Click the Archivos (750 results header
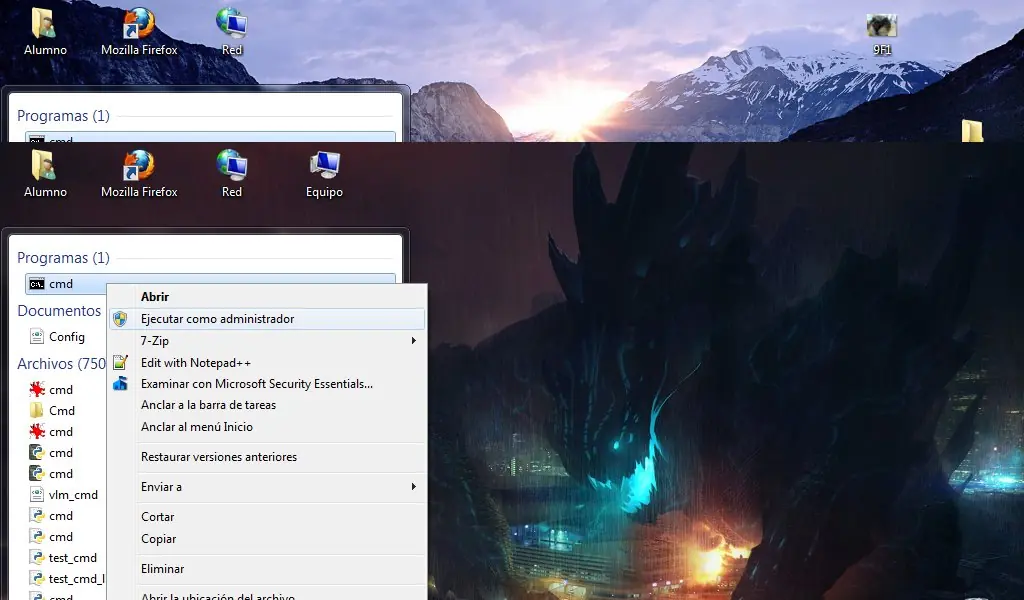Screen dimensions: 1024x600 (x=61, y=364)
